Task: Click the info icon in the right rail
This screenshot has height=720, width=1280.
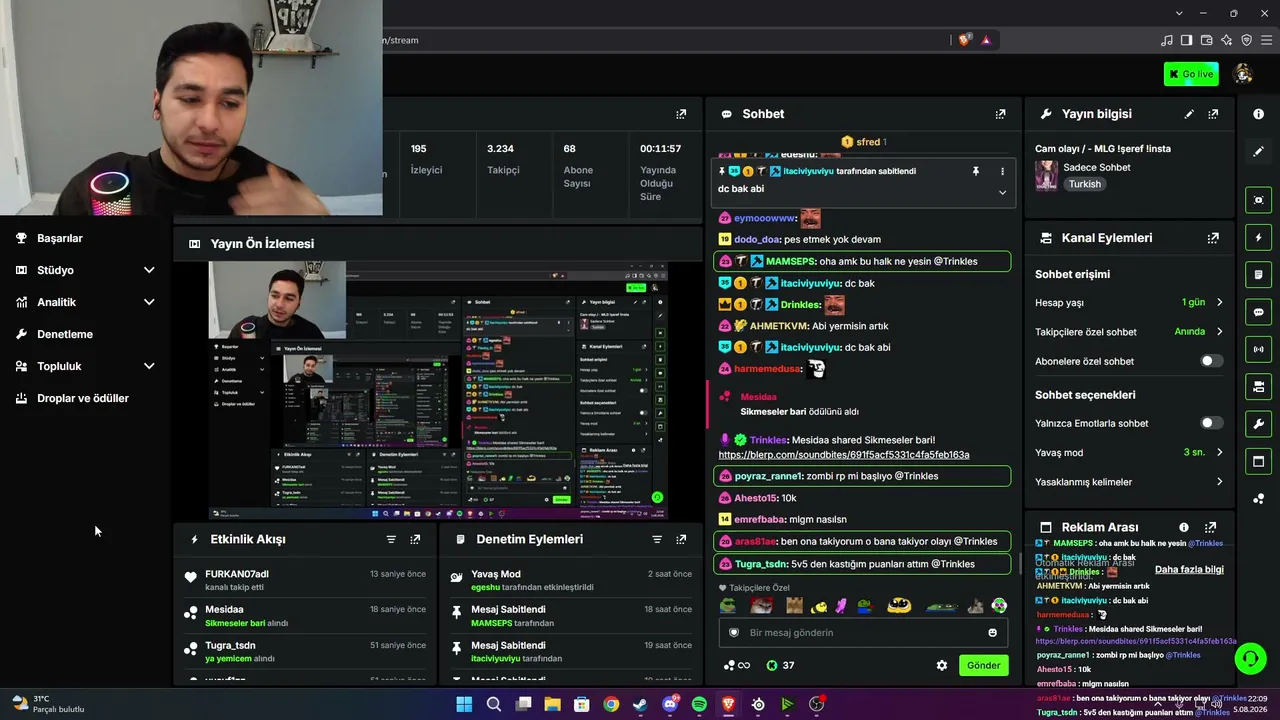Action: point(1258,114)
